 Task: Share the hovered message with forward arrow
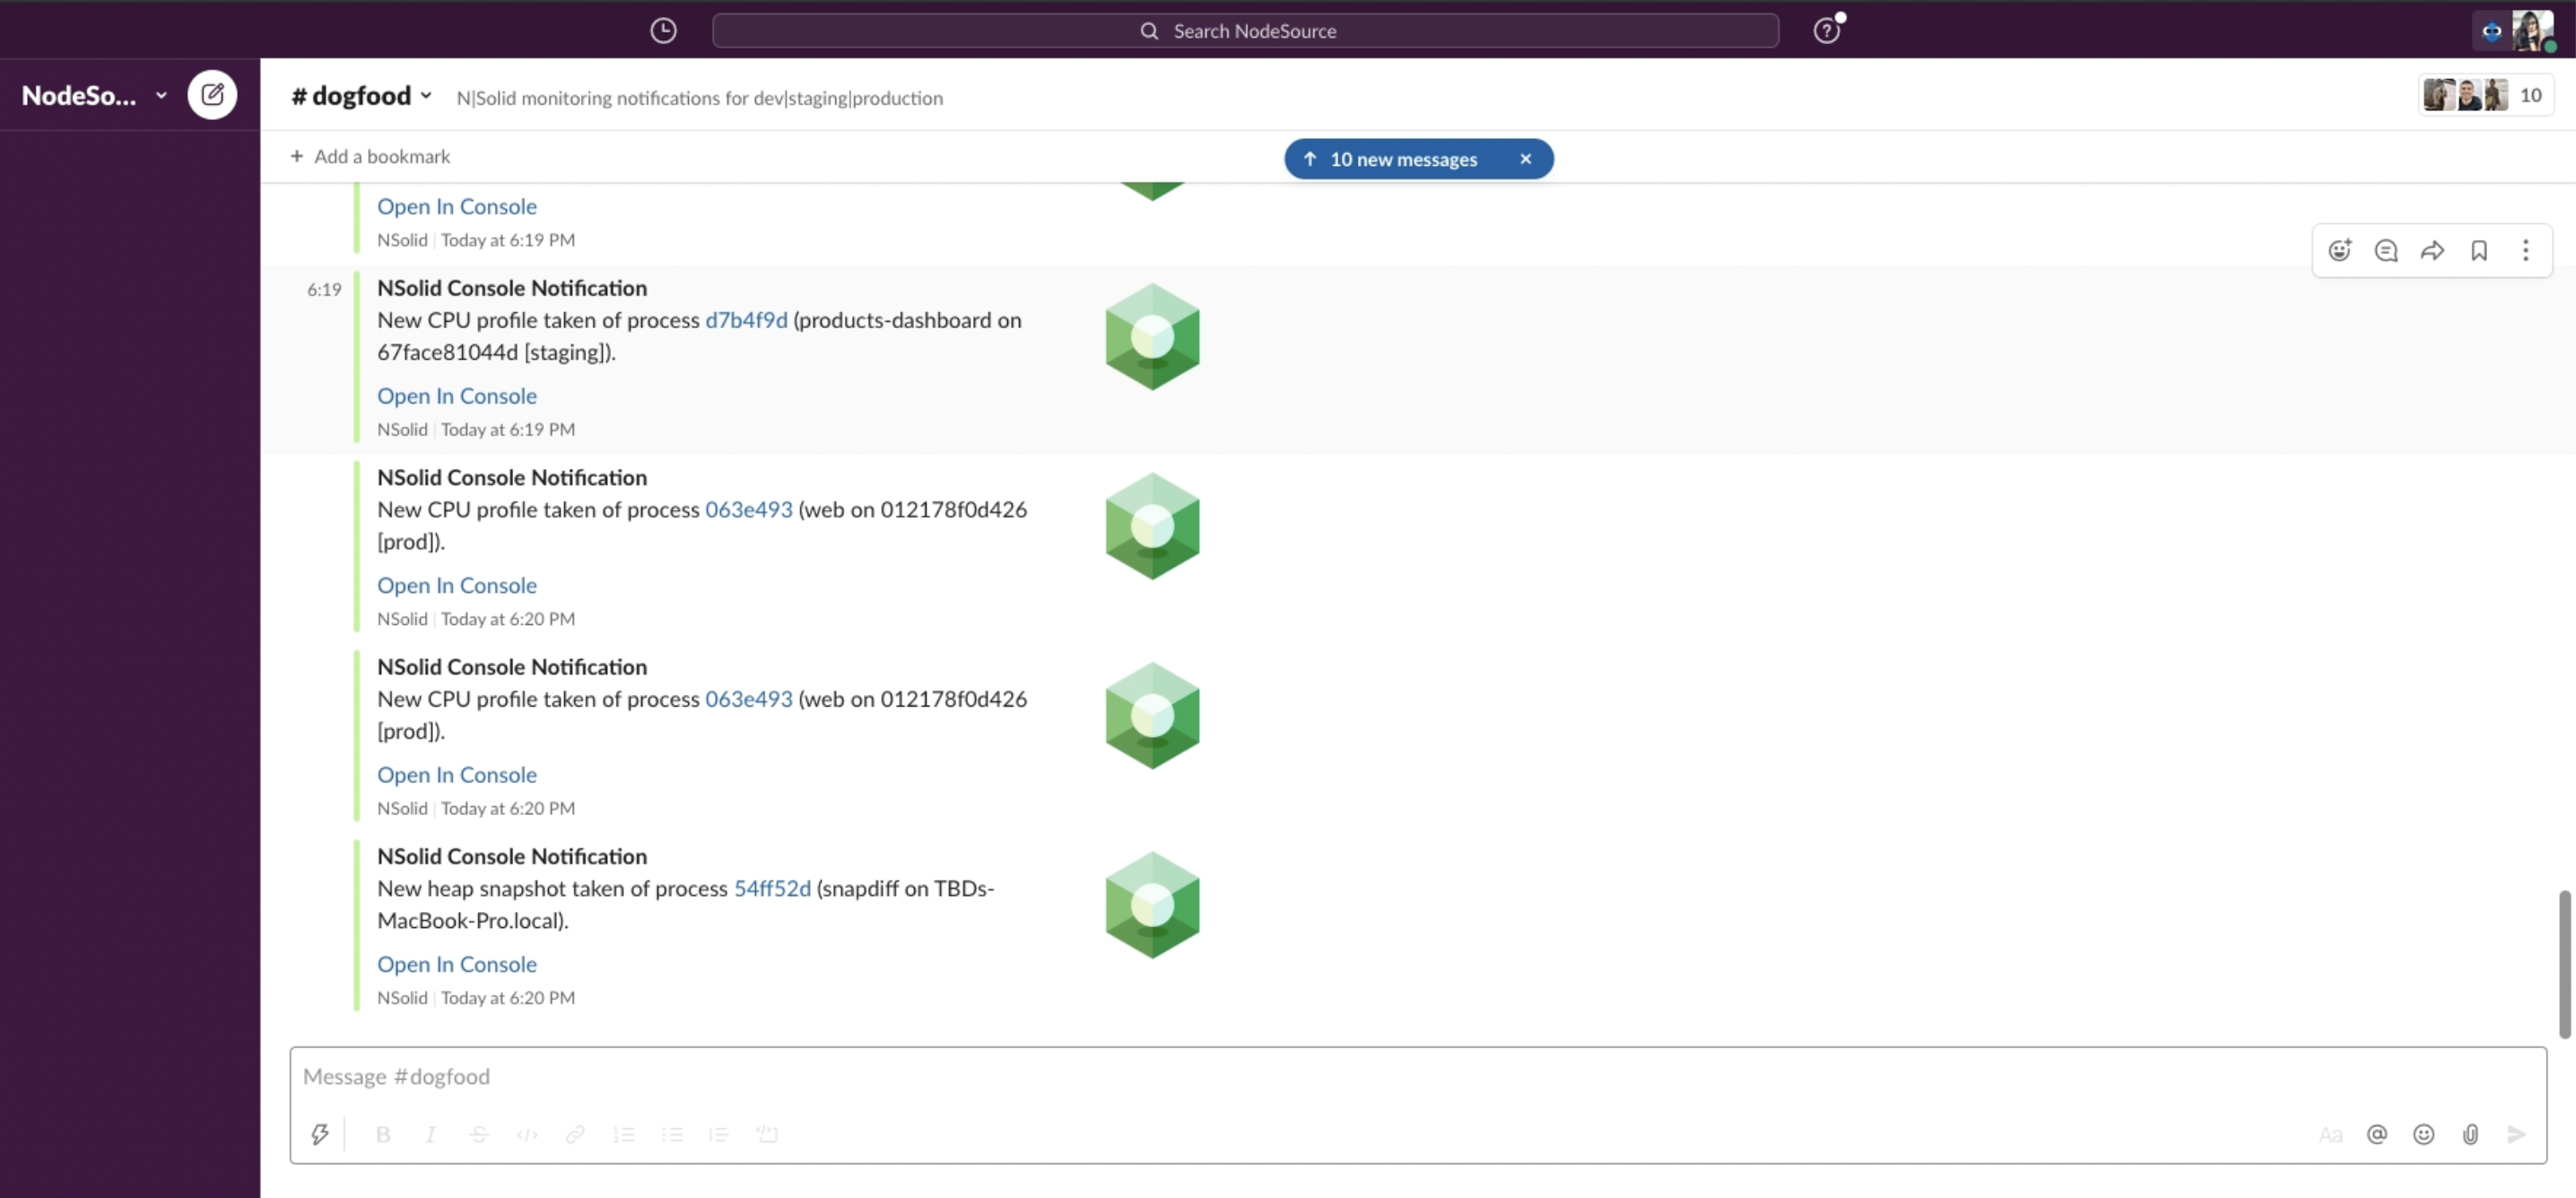(x=2432, y=250)
